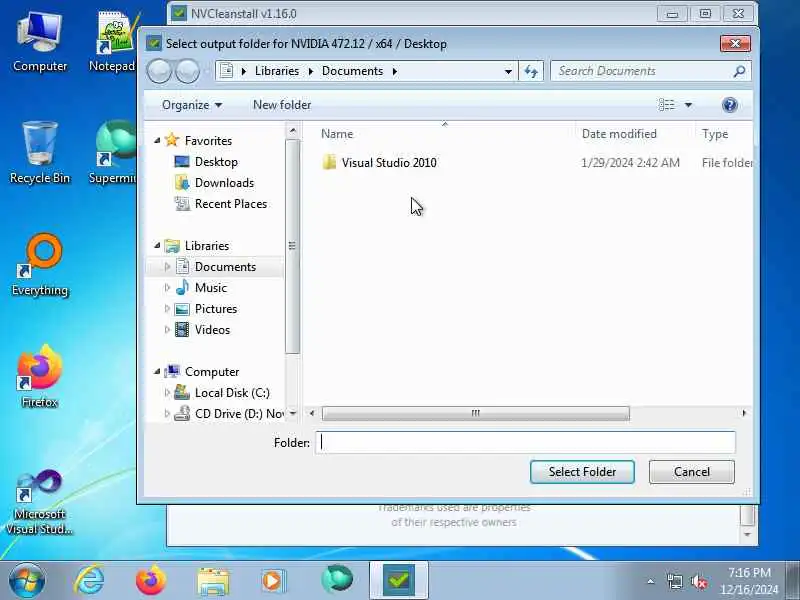Collapse the Libraries tree group

pyautogui.click(x=157, y=245)
